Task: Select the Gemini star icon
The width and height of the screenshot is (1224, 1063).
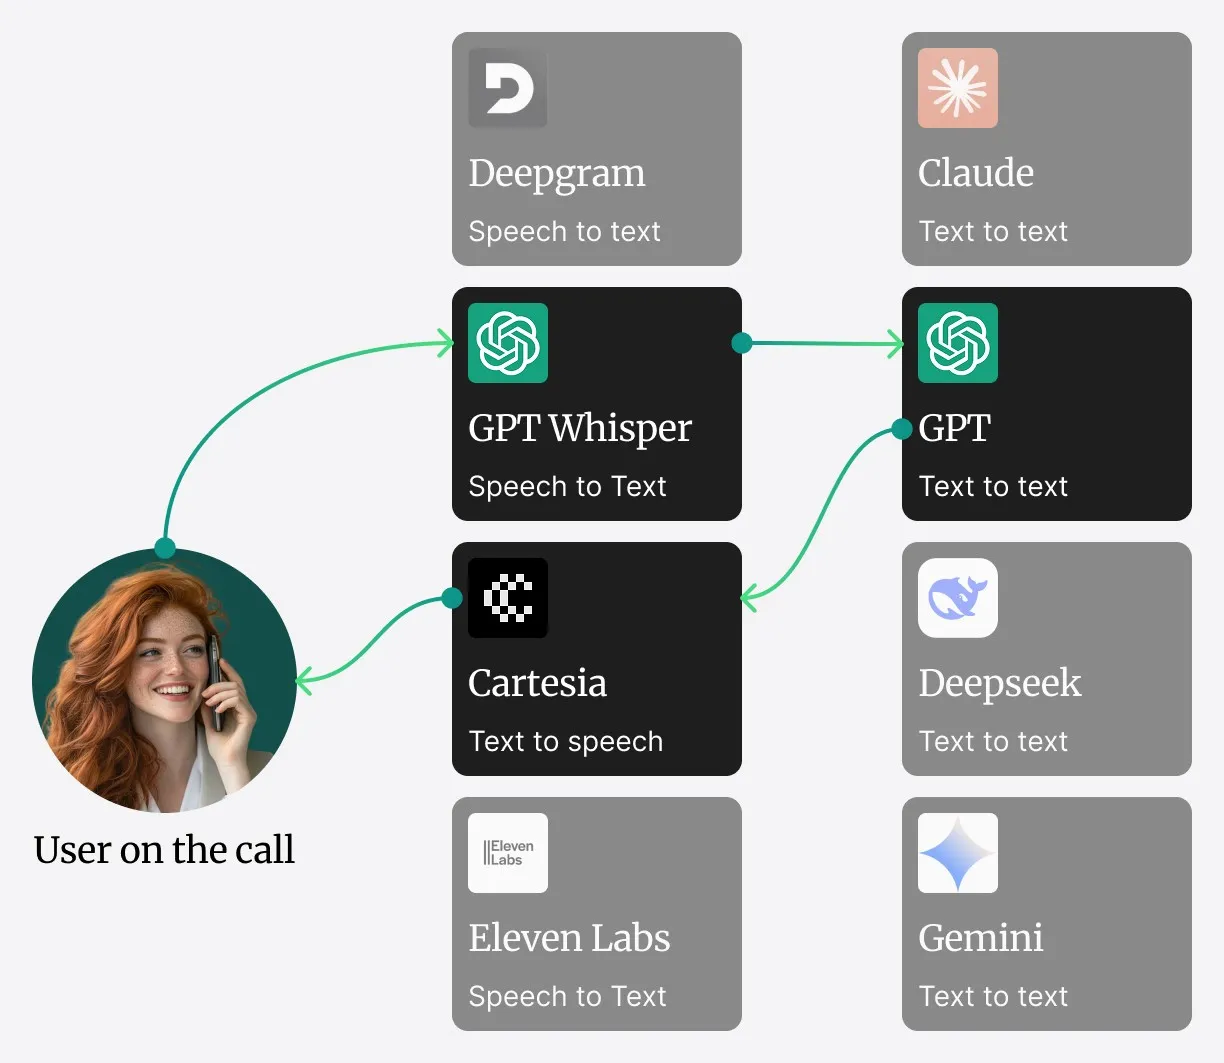Action: [x=957, y=853]
